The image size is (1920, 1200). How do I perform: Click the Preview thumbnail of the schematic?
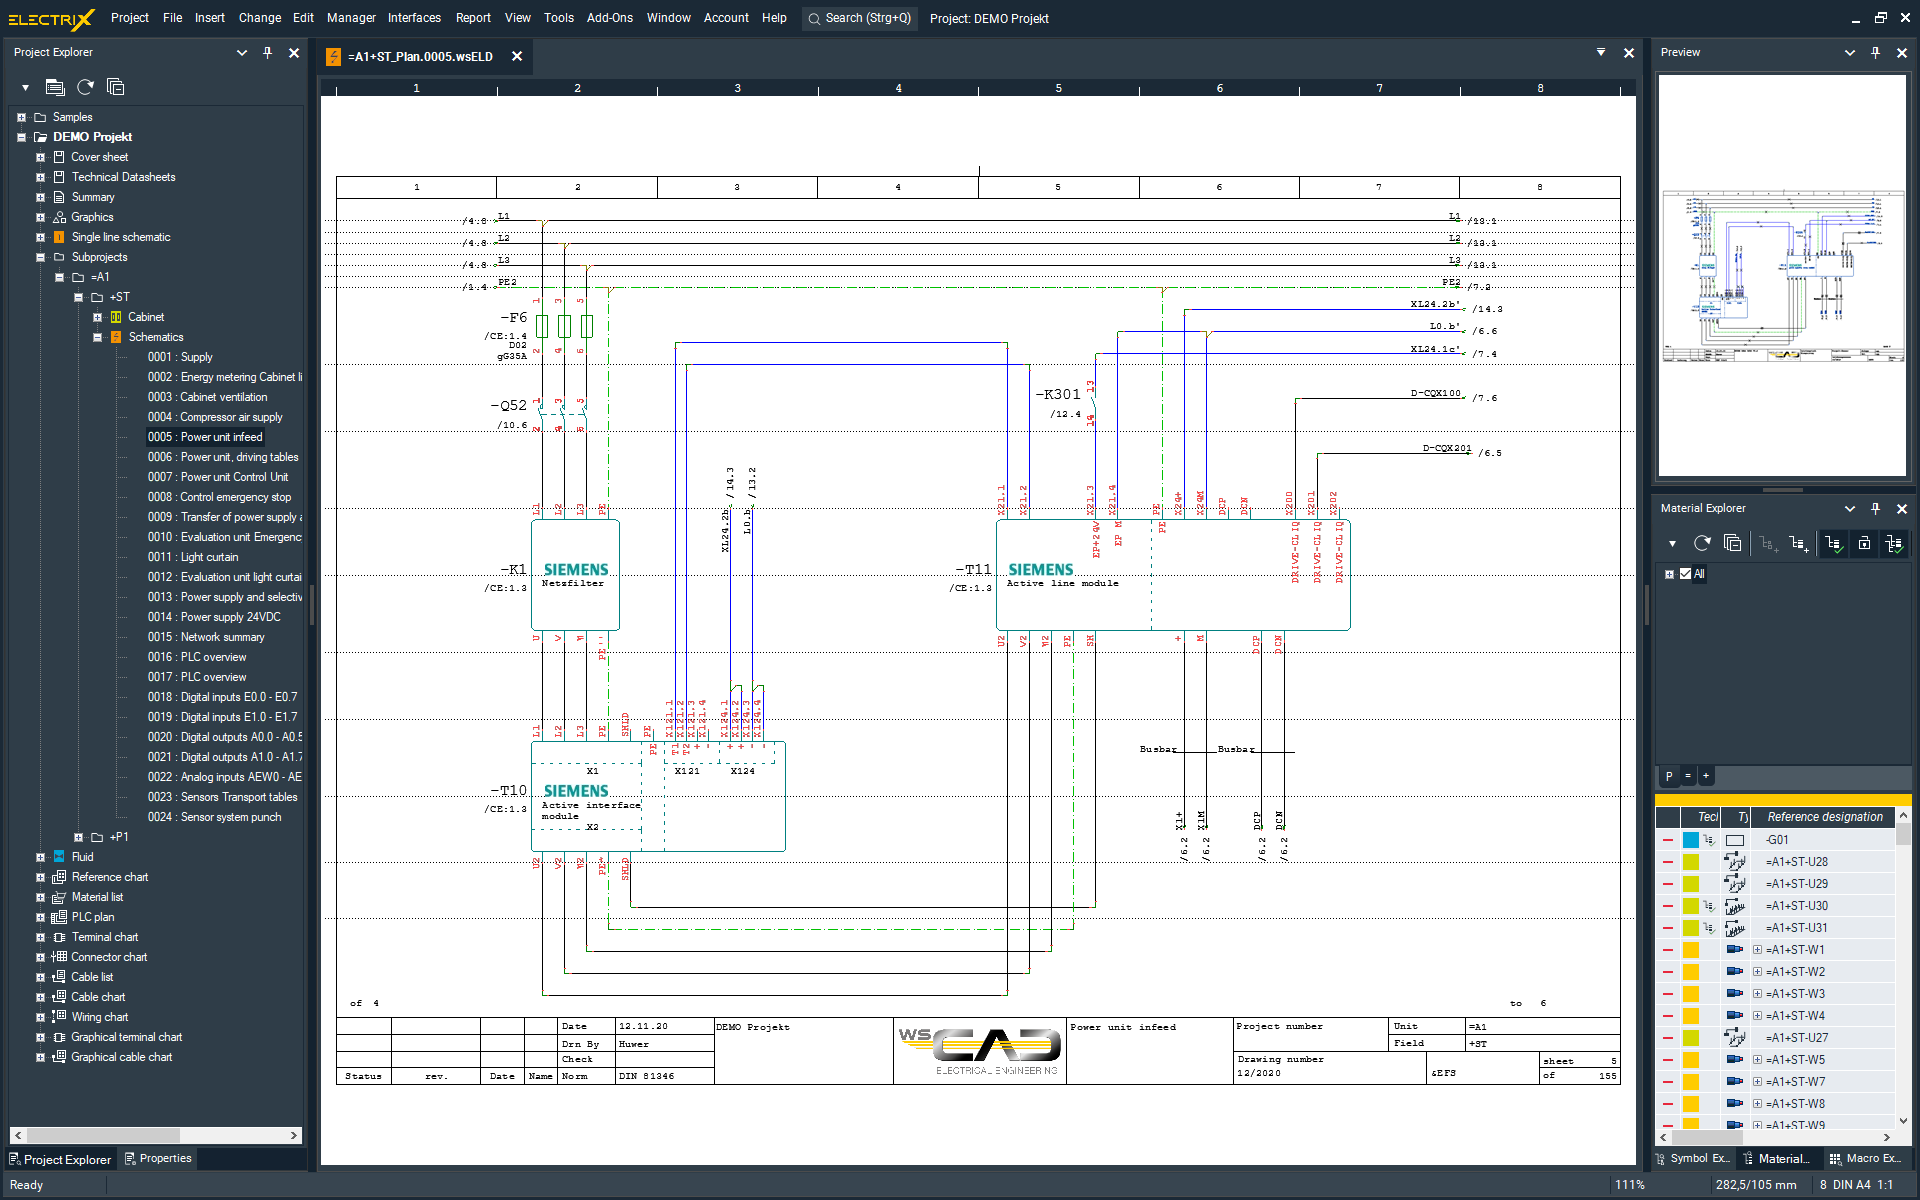[x=1782, y=275]
